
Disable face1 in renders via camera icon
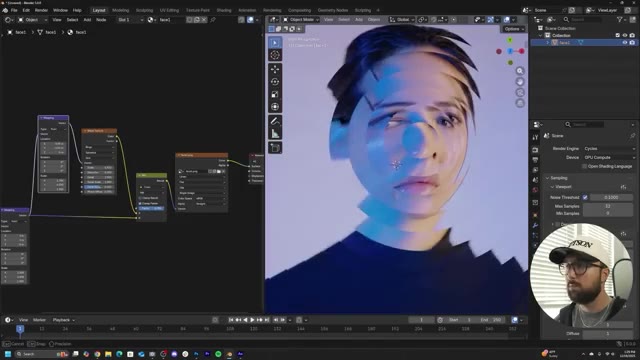click(632, 42)
